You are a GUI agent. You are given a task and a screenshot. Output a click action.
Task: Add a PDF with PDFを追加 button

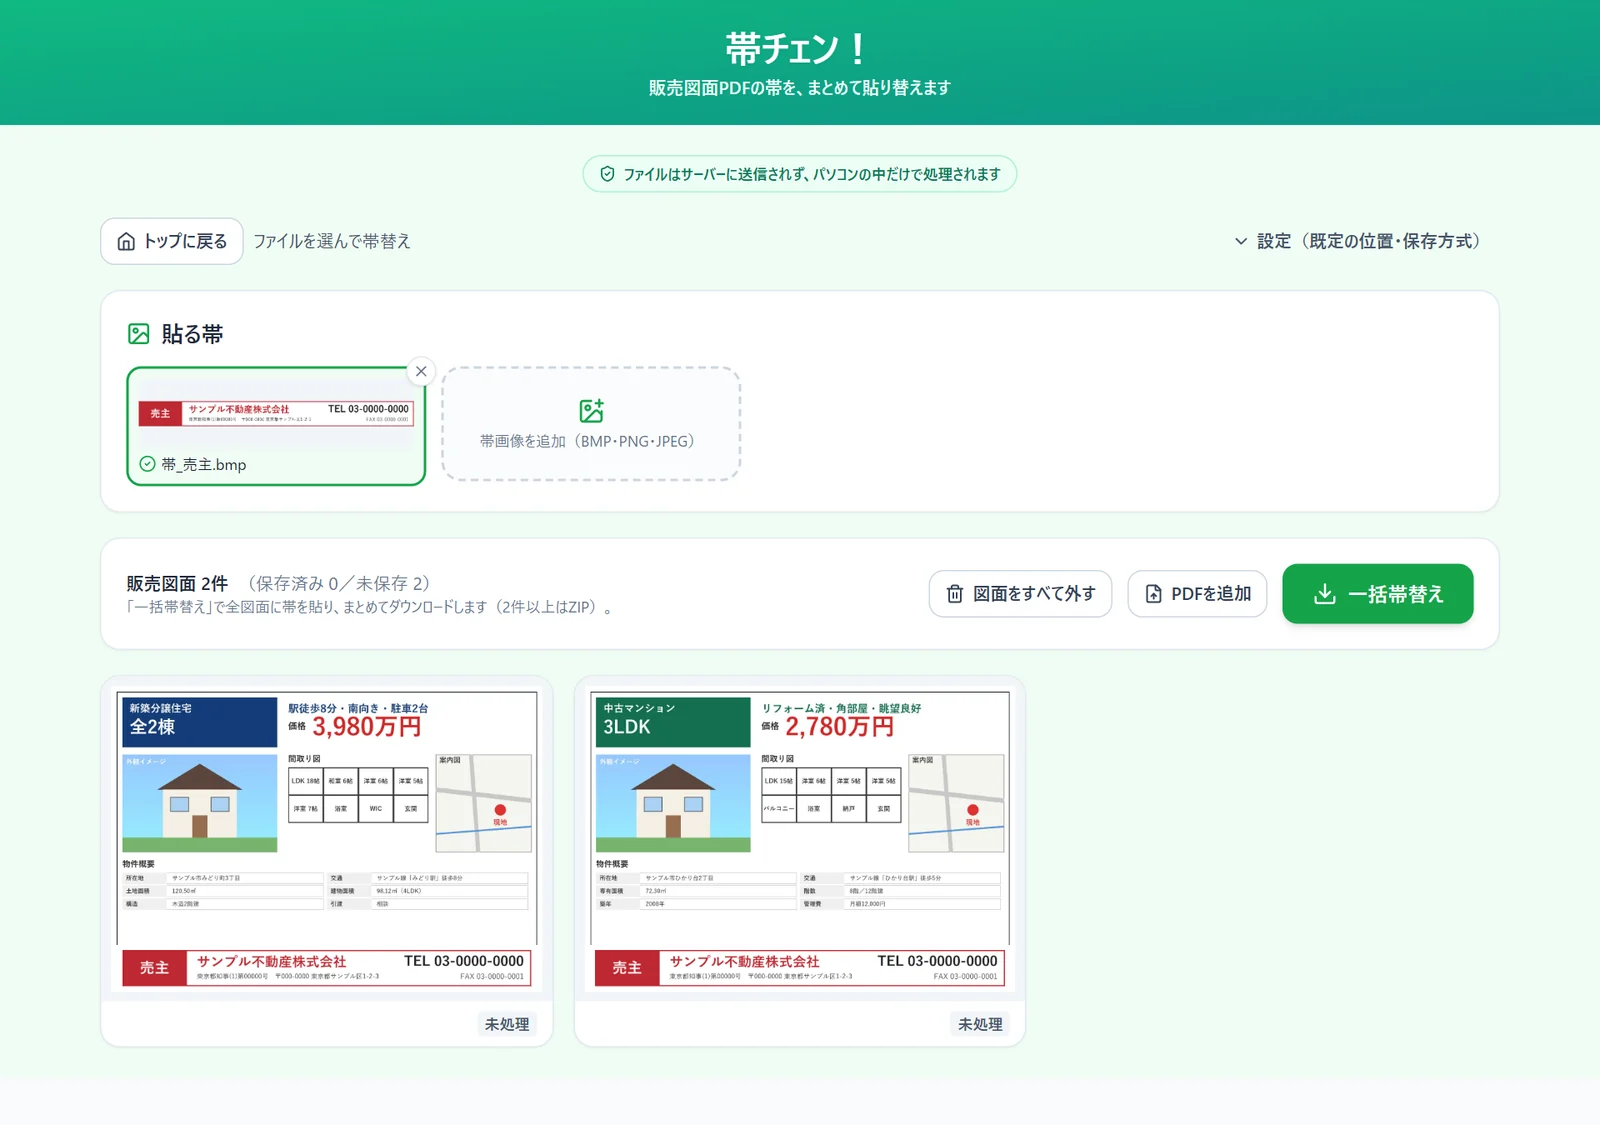(x=1197, y=594)
